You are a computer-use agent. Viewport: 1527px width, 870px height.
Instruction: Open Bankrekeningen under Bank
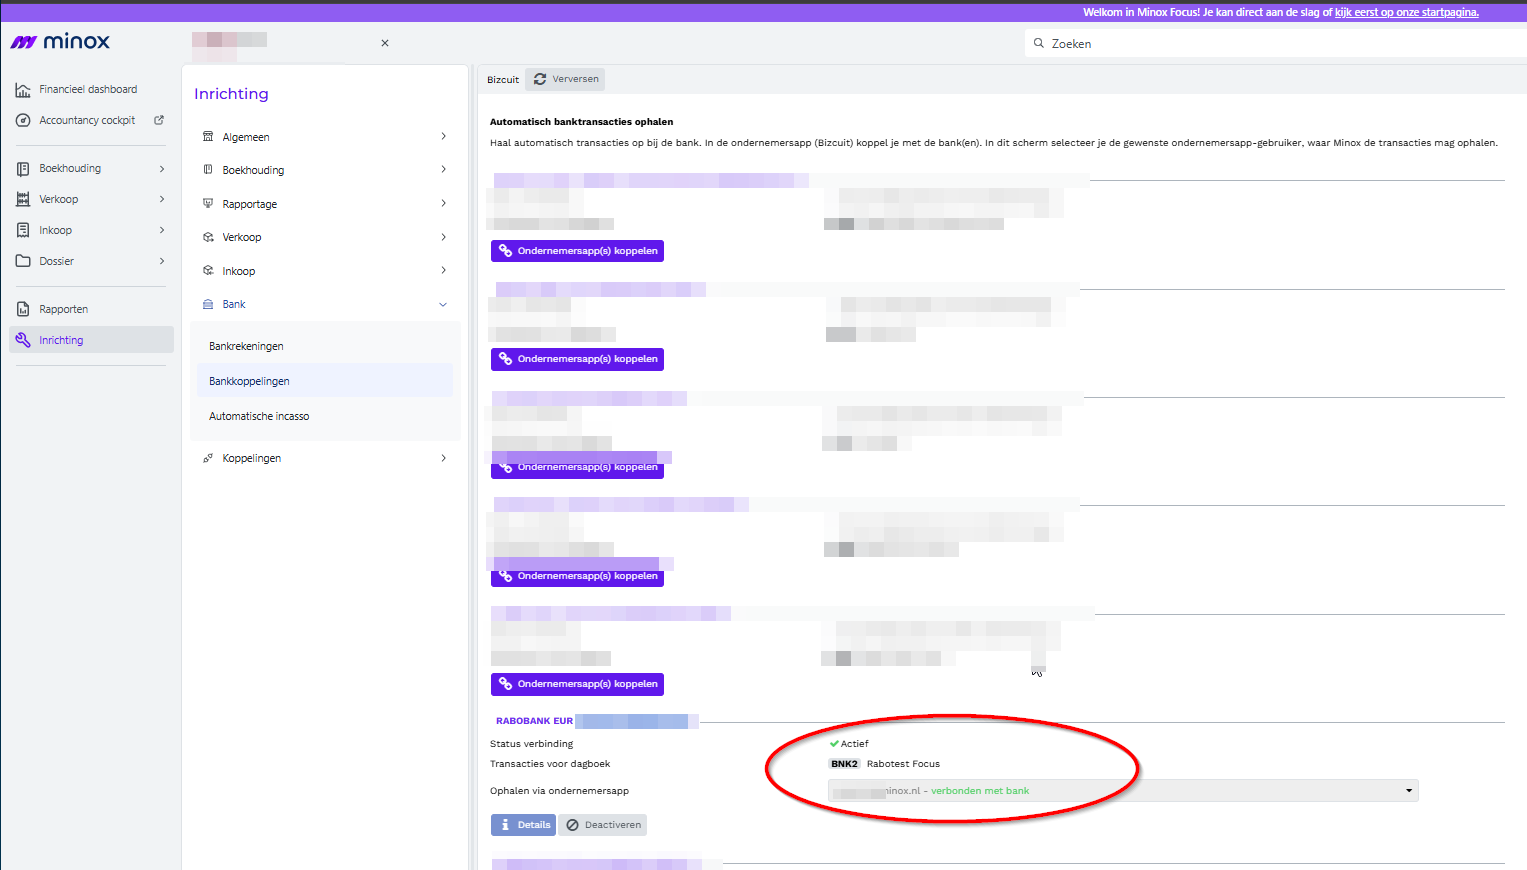[x=246, y=346]
